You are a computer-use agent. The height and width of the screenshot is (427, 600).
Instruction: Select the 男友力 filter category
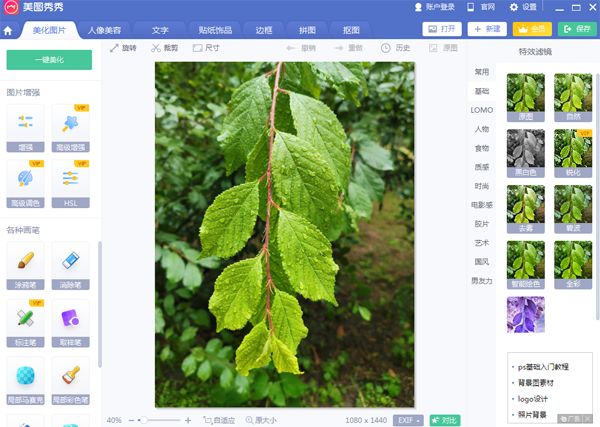coord(482,281)
